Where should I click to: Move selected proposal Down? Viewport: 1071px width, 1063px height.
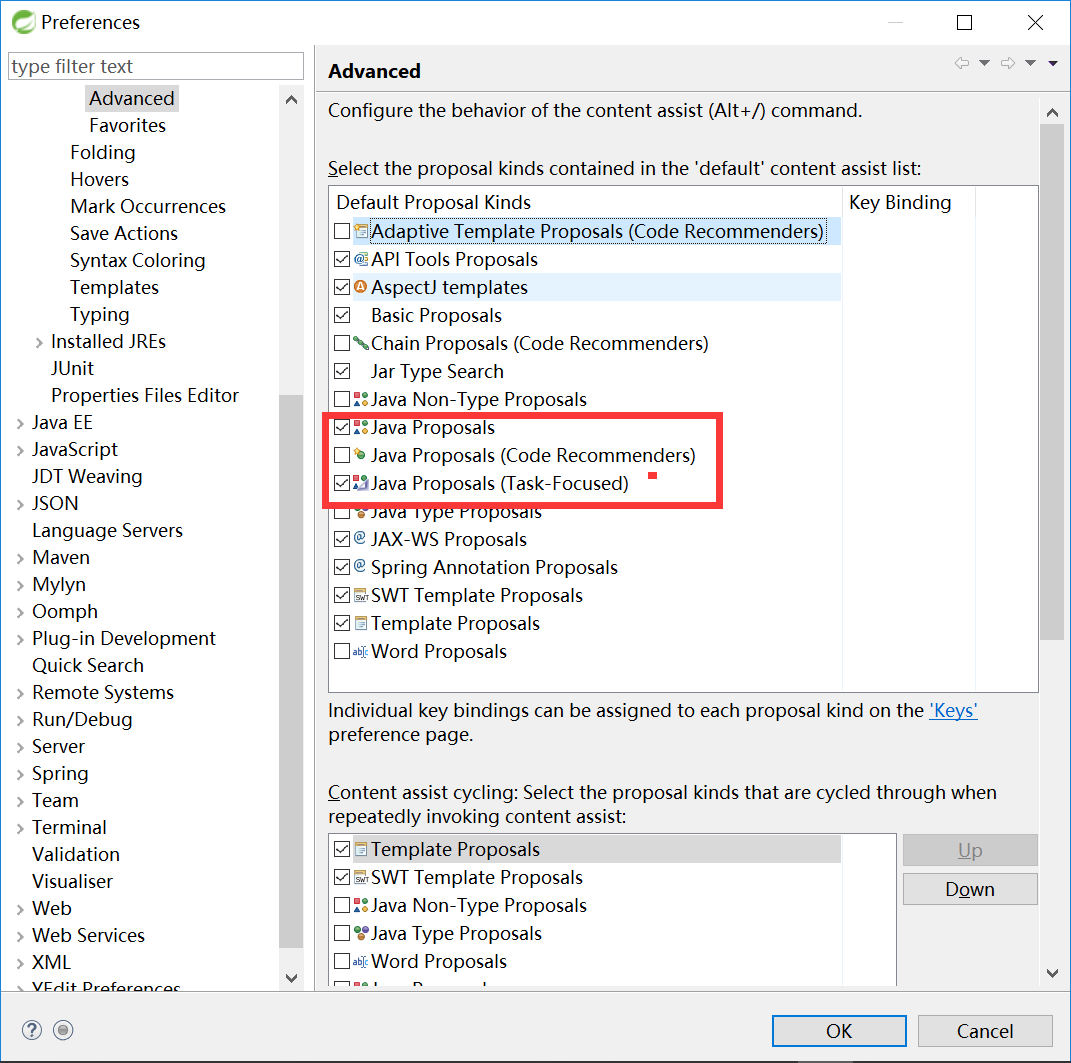(x=970, y=889)
